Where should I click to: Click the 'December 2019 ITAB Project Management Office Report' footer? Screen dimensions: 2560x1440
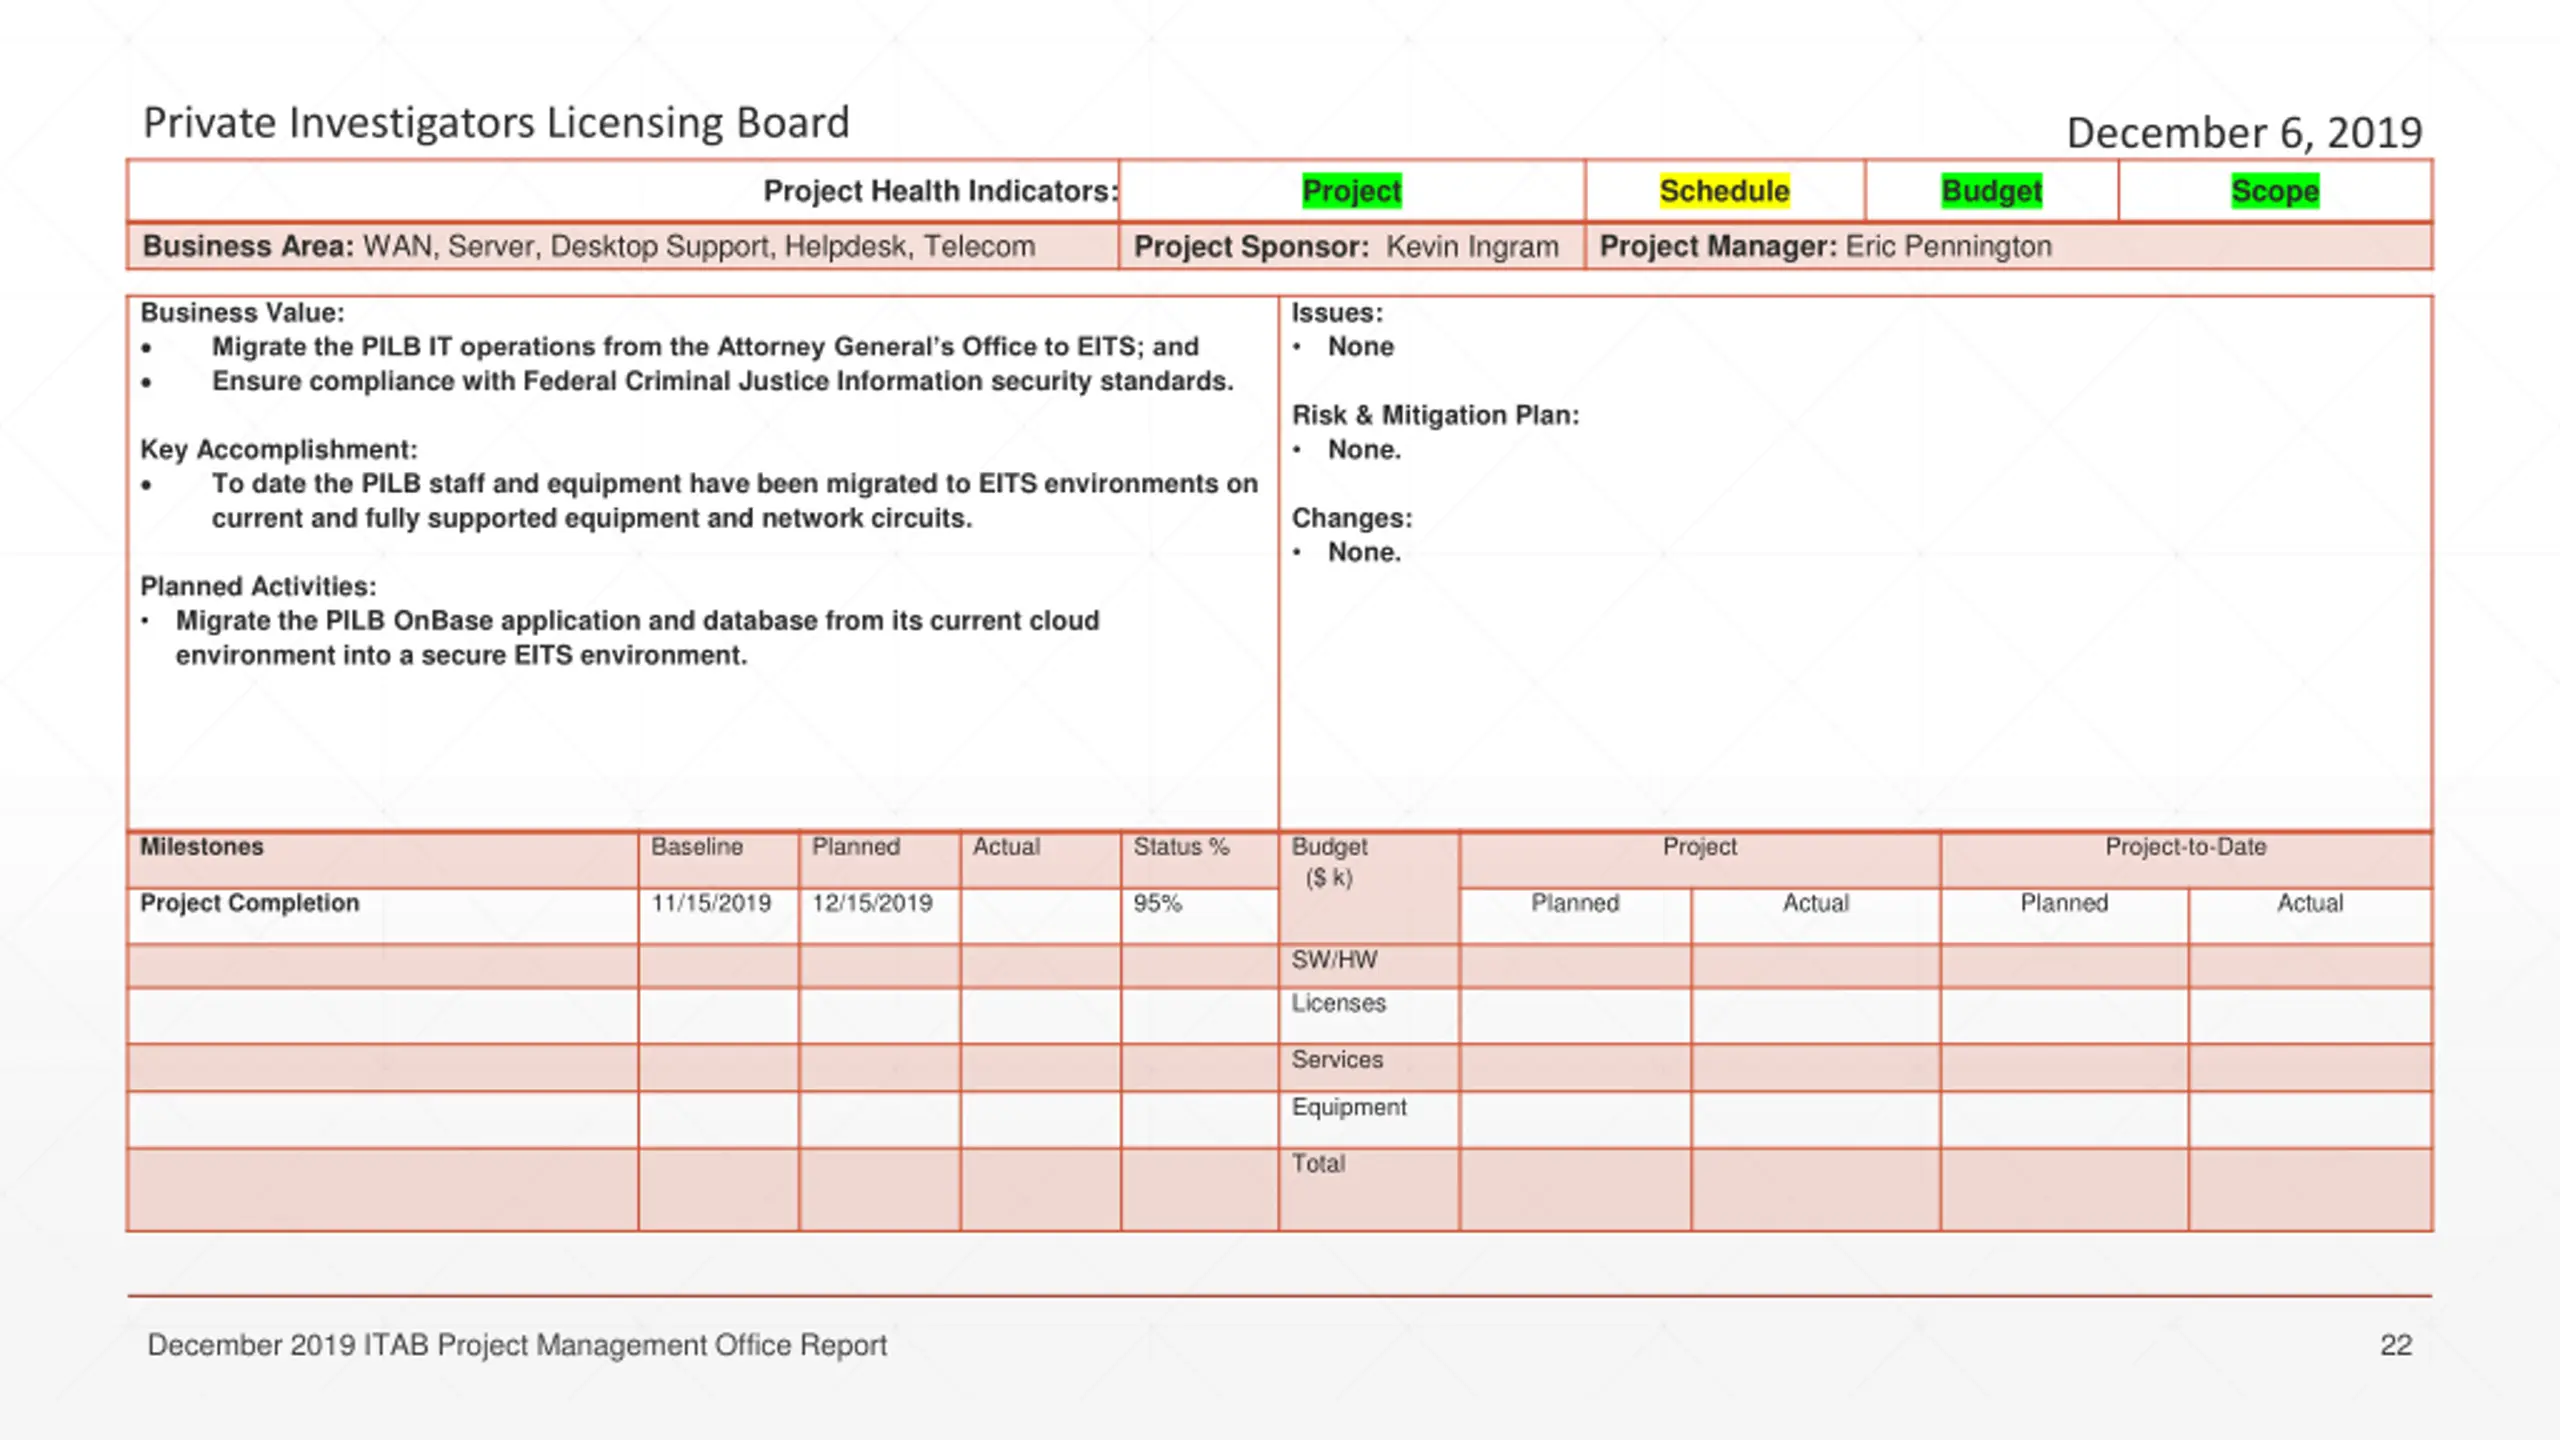(517, 1345)
